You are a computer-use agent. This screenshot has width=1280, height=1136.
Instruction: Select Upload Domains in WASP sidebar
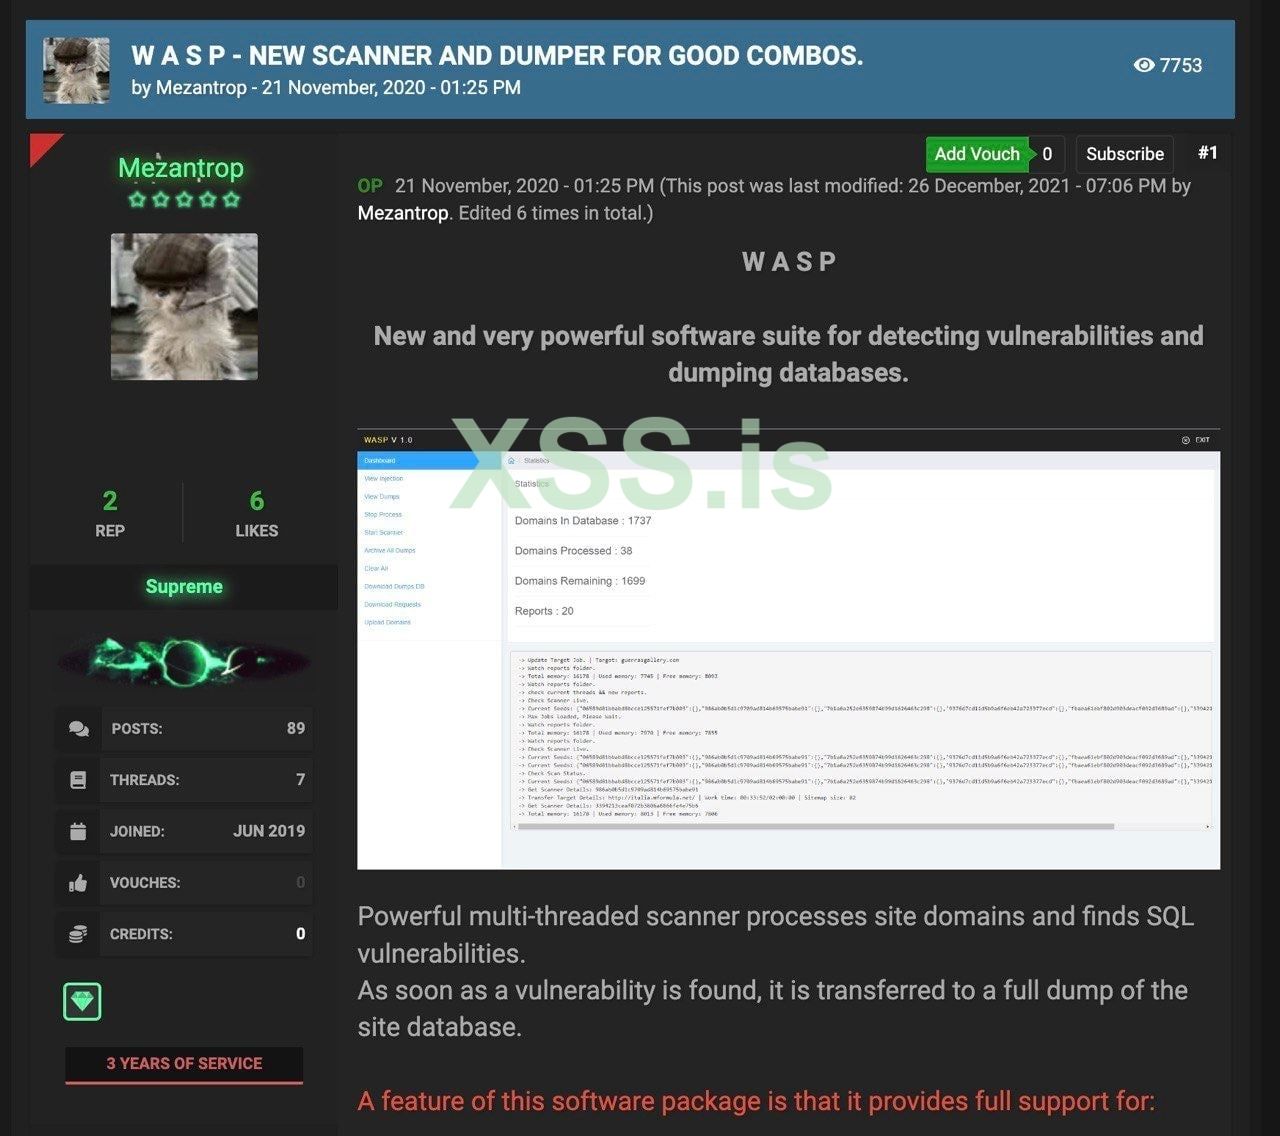tap(387, 623)
